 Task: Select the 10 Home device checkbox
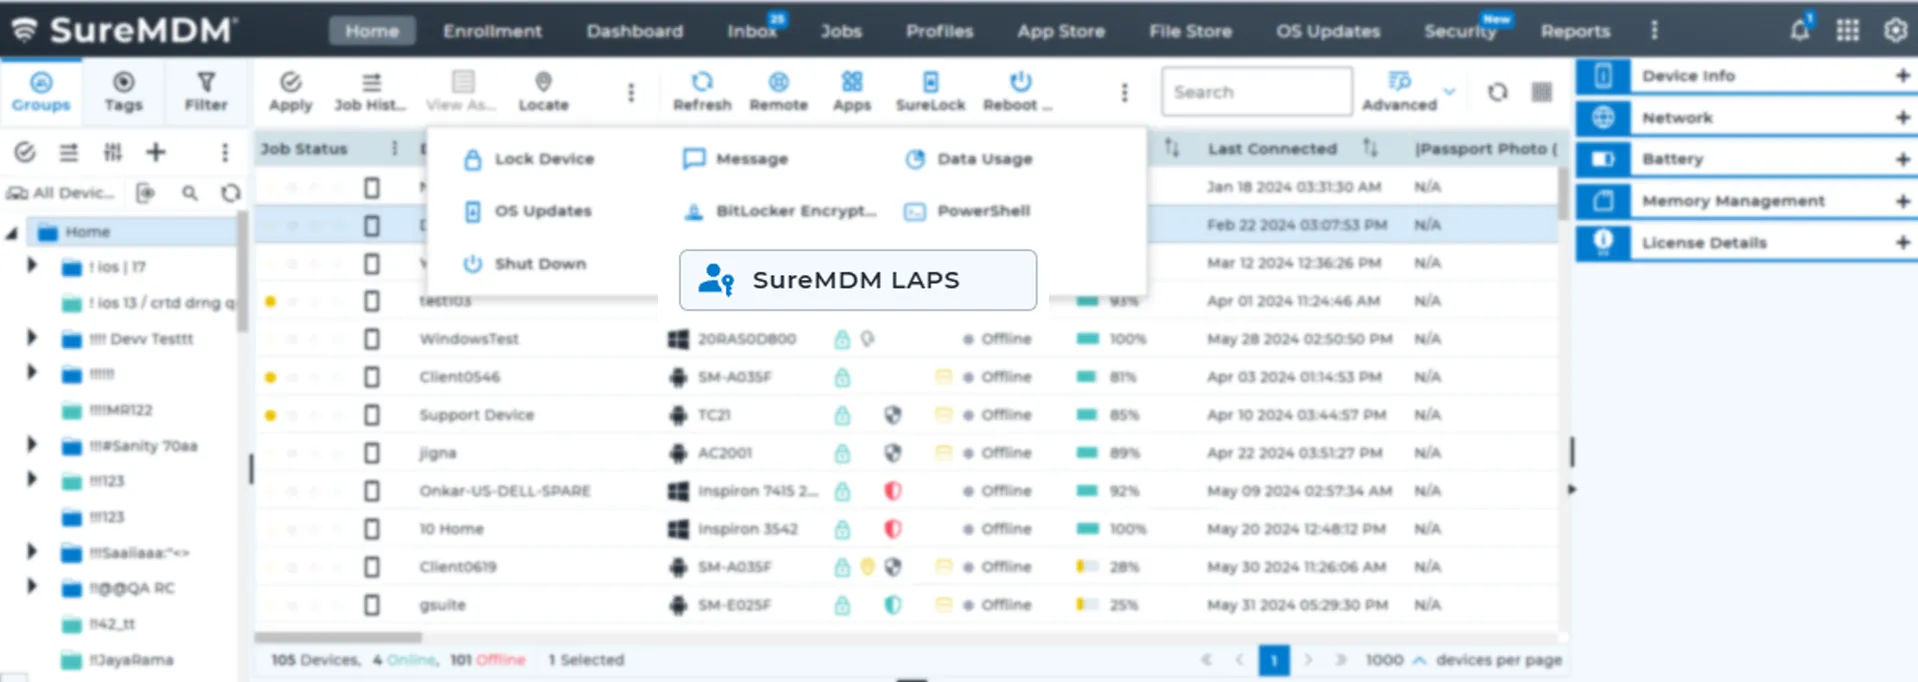point(372,529)
